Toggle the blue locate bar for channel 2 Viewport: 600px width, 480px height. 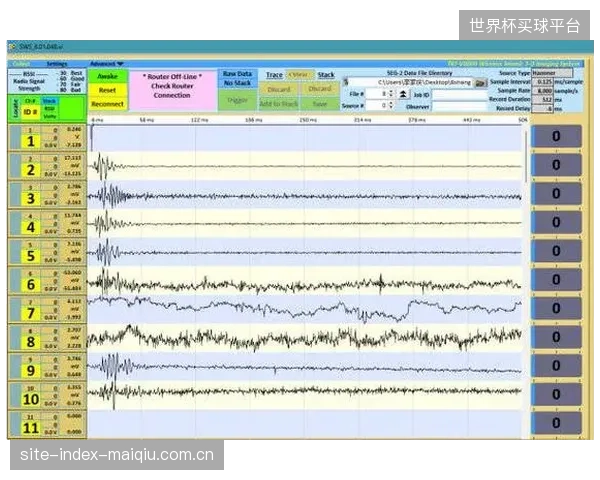(x=15, y=166)
